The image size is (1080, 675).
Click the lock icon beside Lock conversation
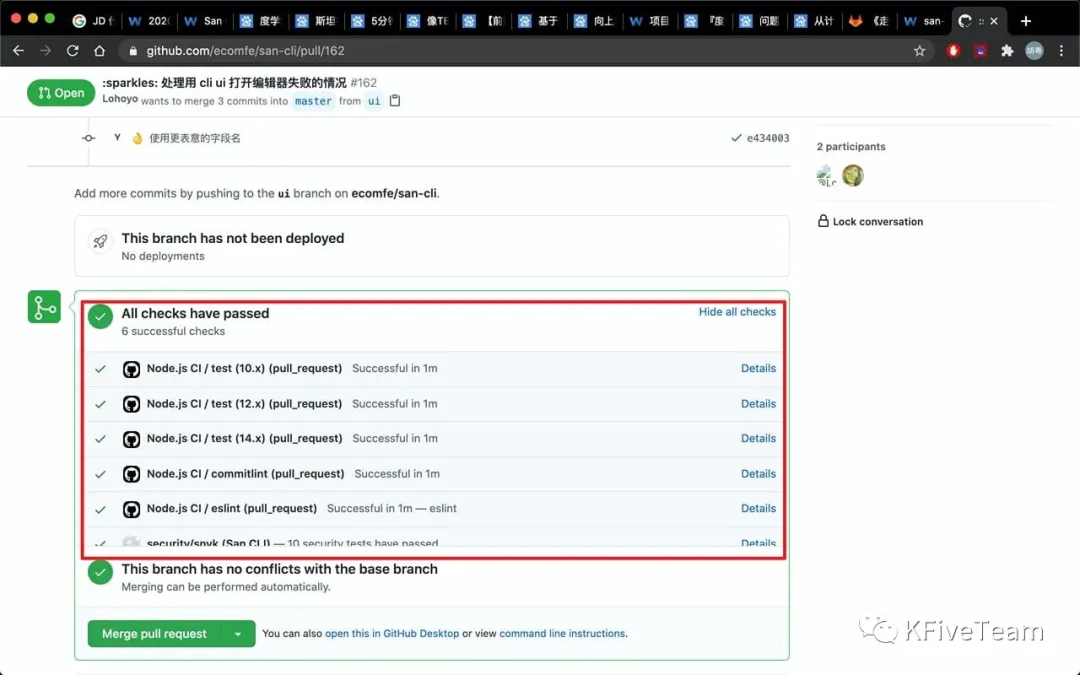click(x=822, y=221)
